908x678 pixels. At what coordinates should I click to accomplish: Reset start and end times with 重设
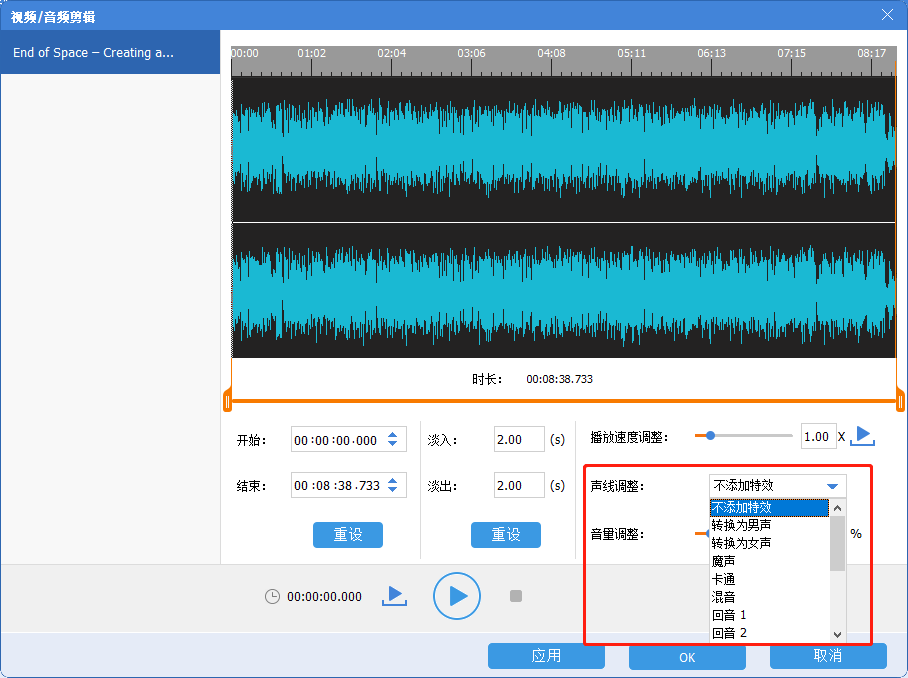coord(347,534)
